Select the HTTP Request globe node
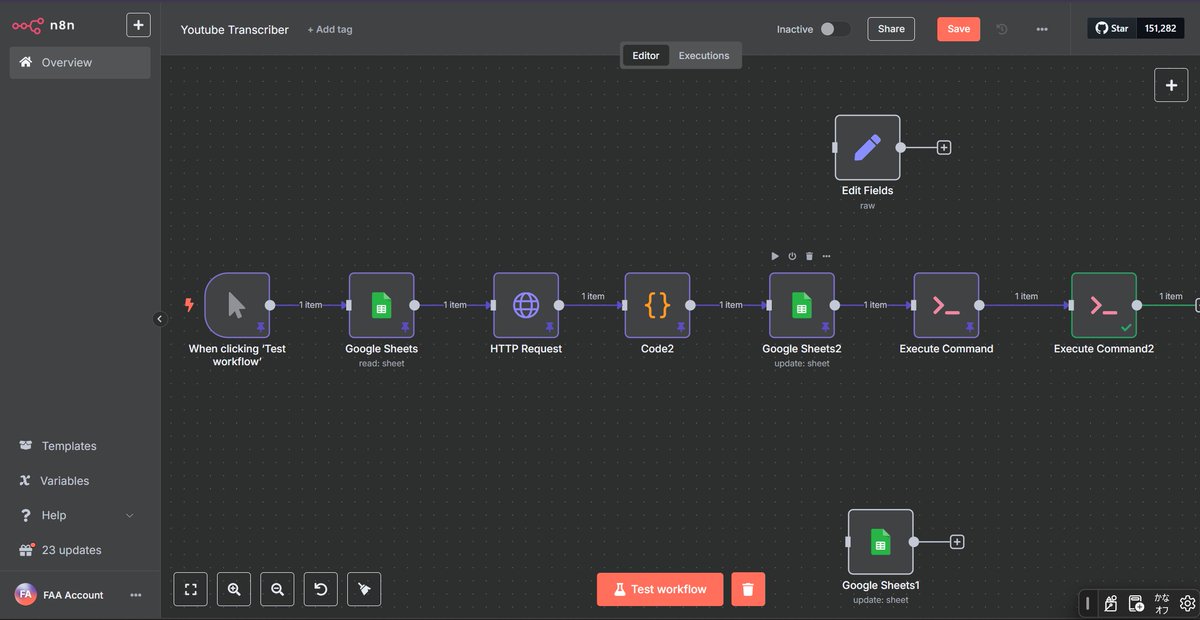Image resolution: width=1200 pixels, height=620 pixels. [x=526, y=305]
